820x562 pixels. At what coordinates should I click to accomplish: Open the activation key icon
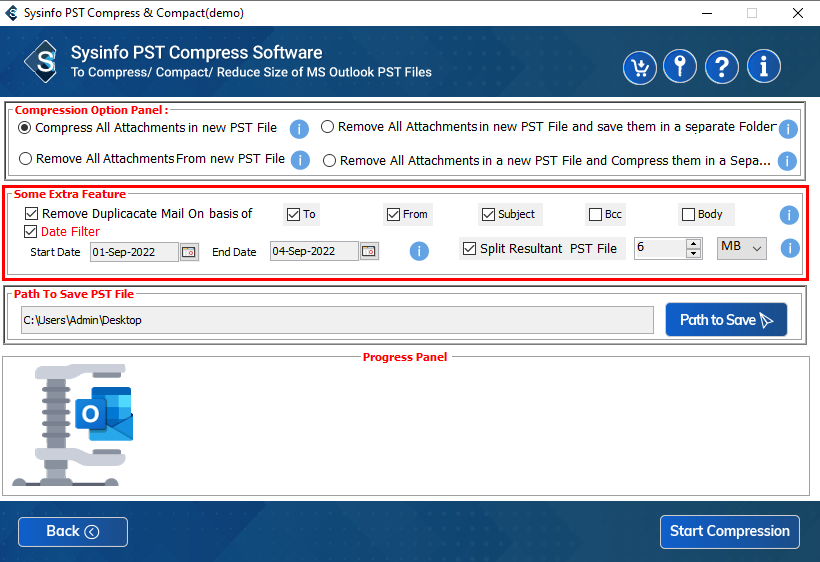click(680, 67)
